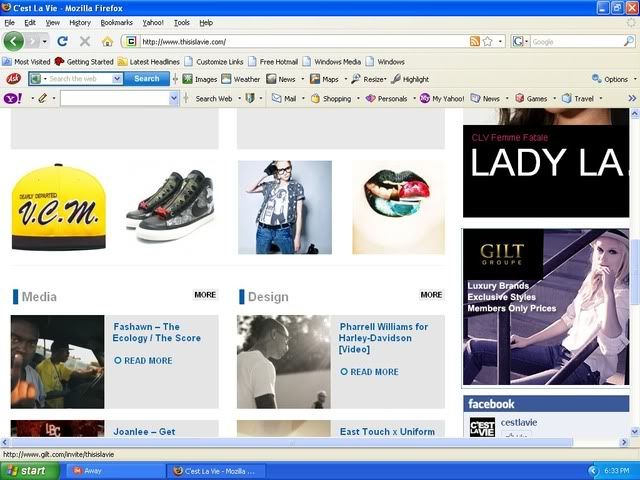Click the Yahoo! logo icon
Screen dimensions: 640x480
pyautogui.click(x=13, y=98)
